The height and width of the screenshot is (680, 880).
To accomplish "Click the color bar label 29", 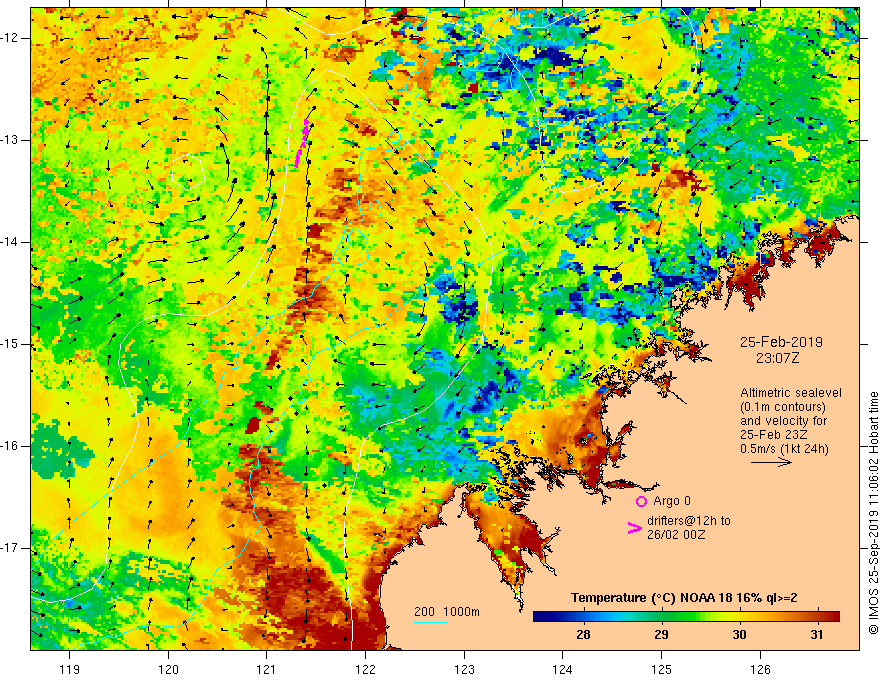I will click(x=661, y=635).
